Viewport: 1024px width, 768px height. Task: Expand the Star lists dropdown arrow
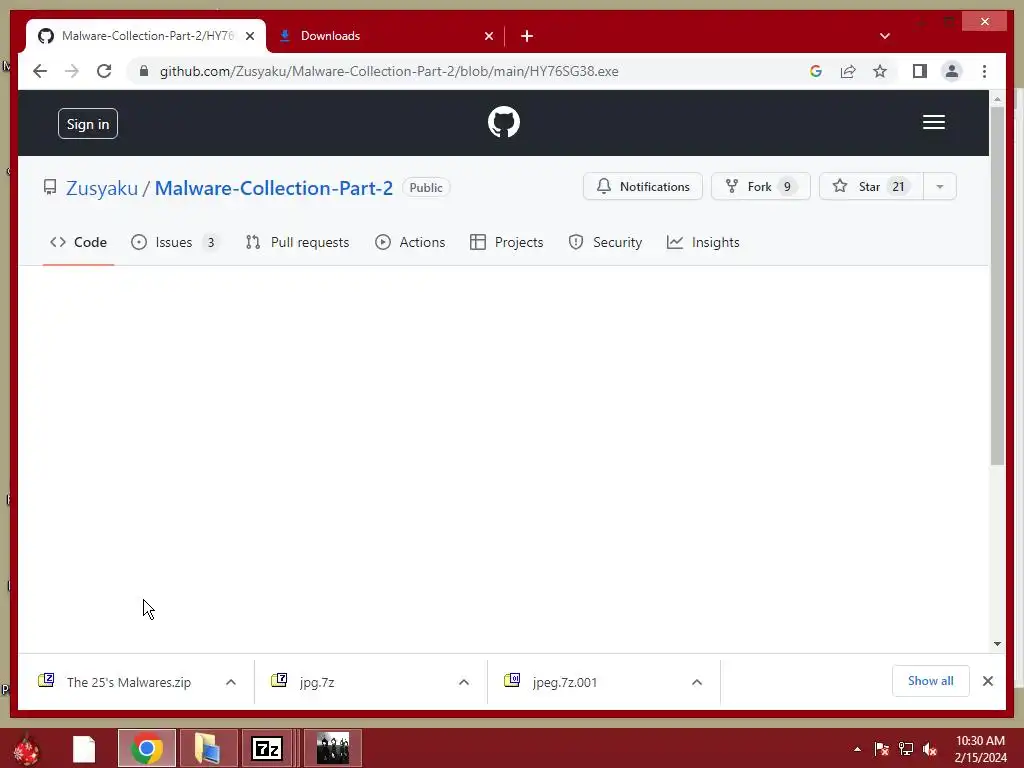pyautogui.click(x=940, y=187)
